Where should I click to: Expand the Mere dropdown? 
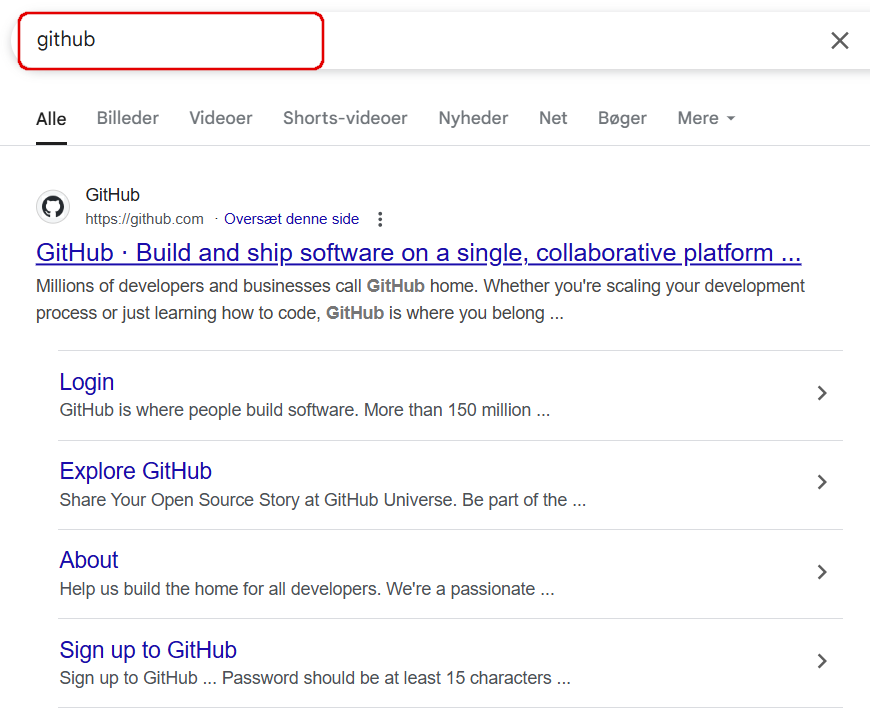[706, 118]
